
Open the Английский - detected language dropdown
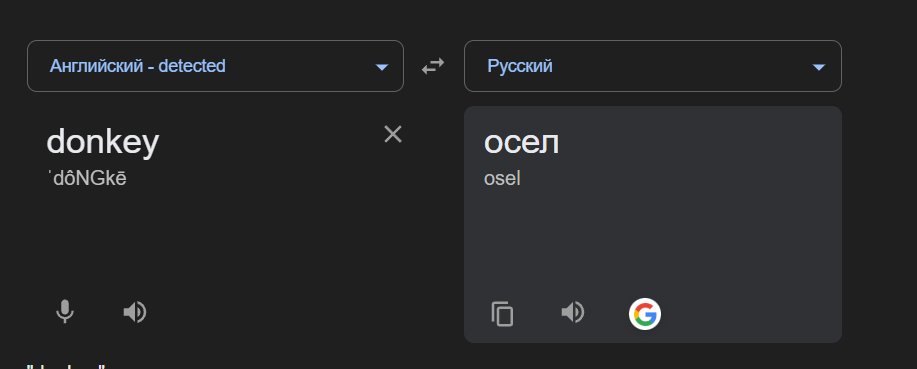(215, 66)
